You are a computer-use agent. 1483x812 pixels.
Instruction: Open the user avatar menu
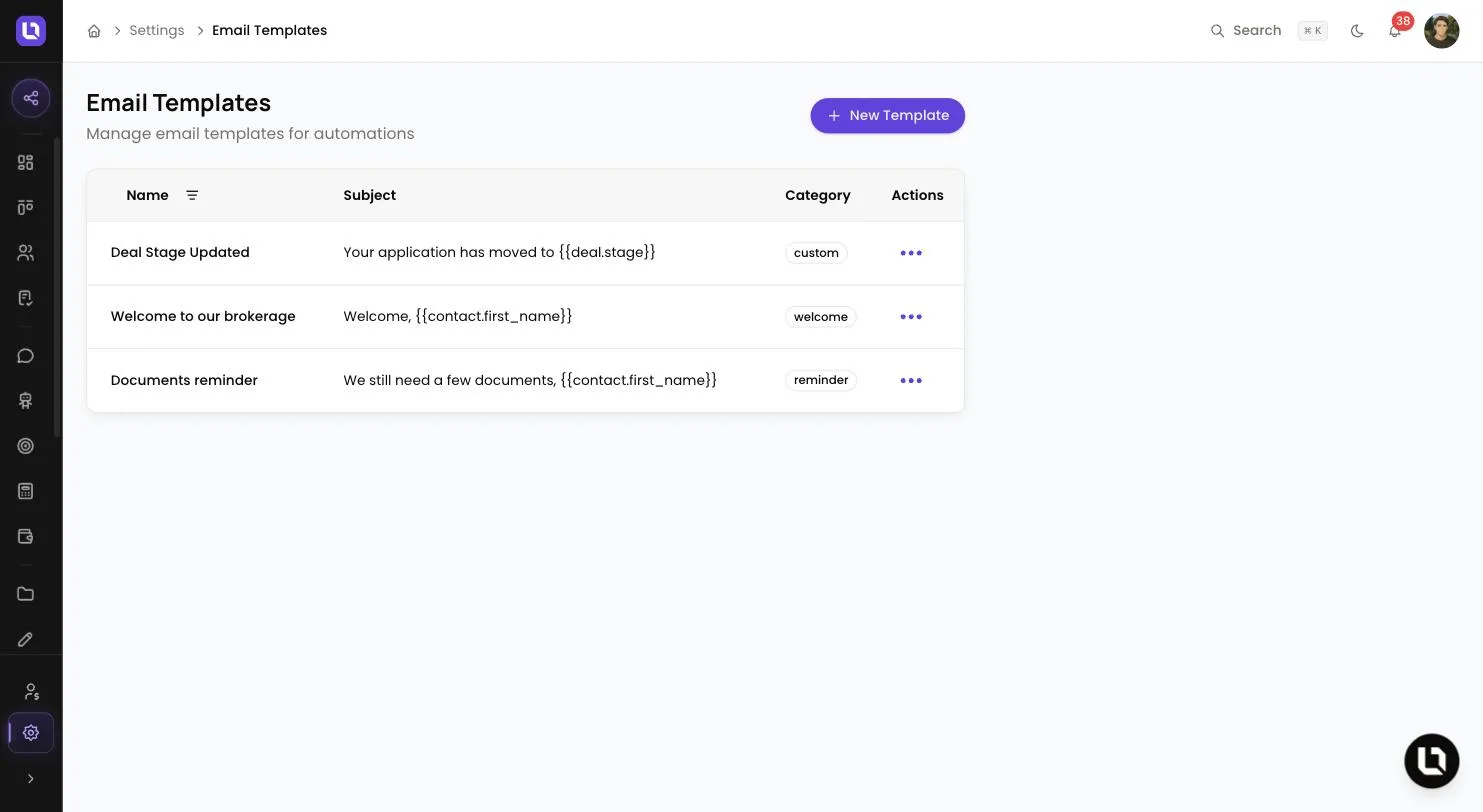[1441, 31]
